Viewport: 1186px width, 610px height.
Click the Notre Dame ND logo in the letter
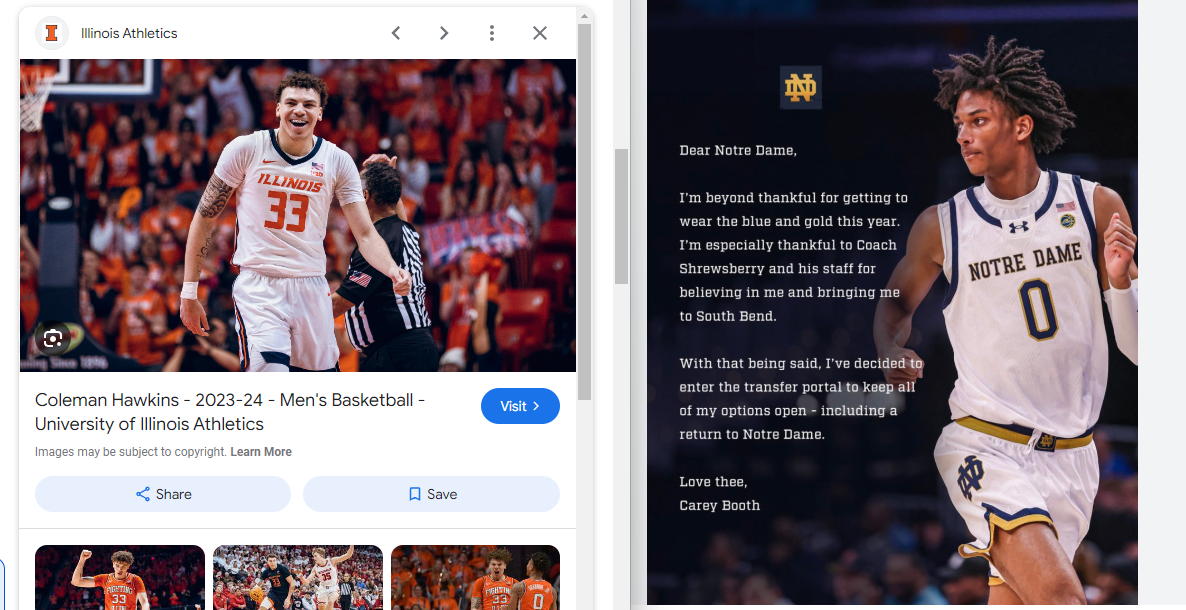click(x=800, y=88)
